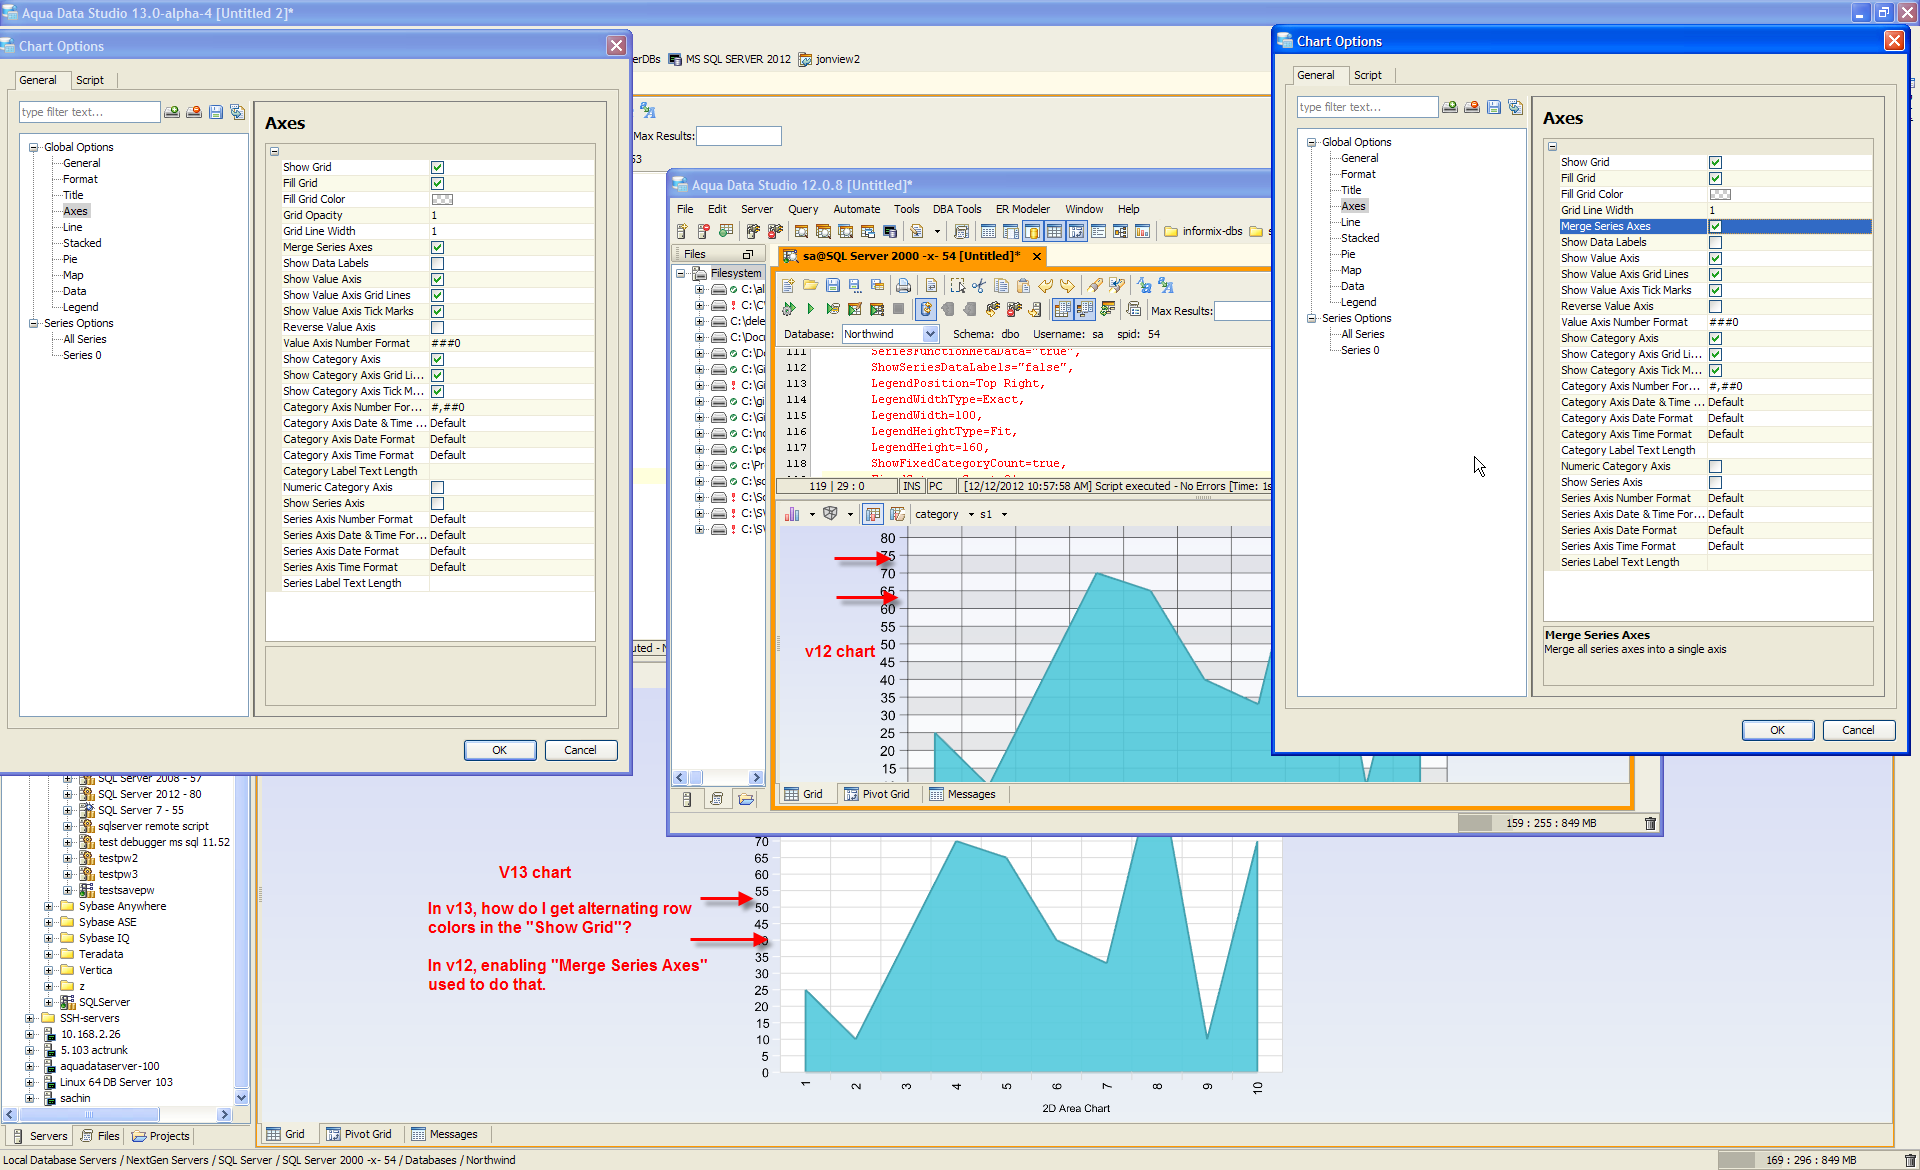1920x1170 pixels.
Task: Open the Projects panel button
Action: [x=160, y=1136]
